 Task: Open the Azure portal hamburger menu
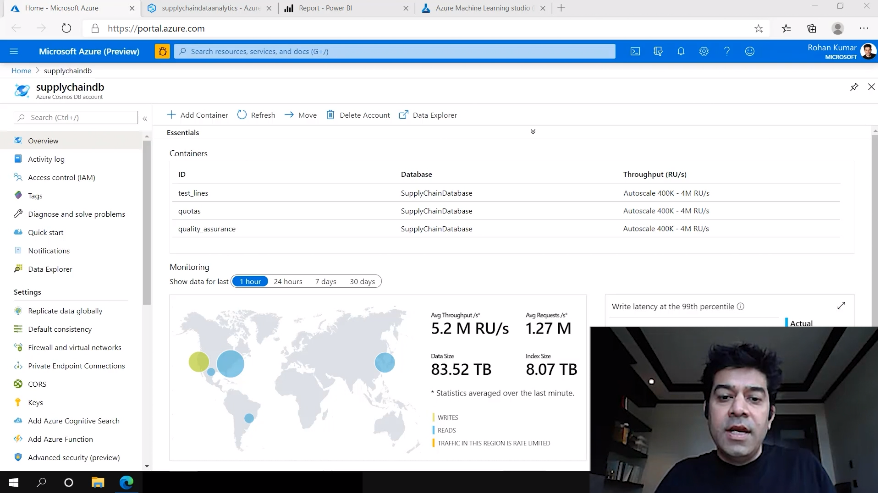point(14,51)
